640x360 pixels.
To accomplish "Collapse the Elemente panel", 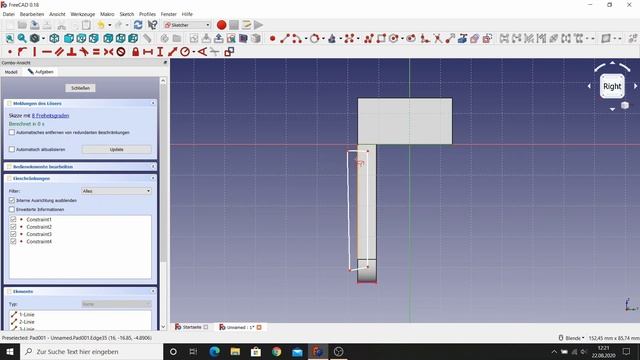I will [153, 291].
